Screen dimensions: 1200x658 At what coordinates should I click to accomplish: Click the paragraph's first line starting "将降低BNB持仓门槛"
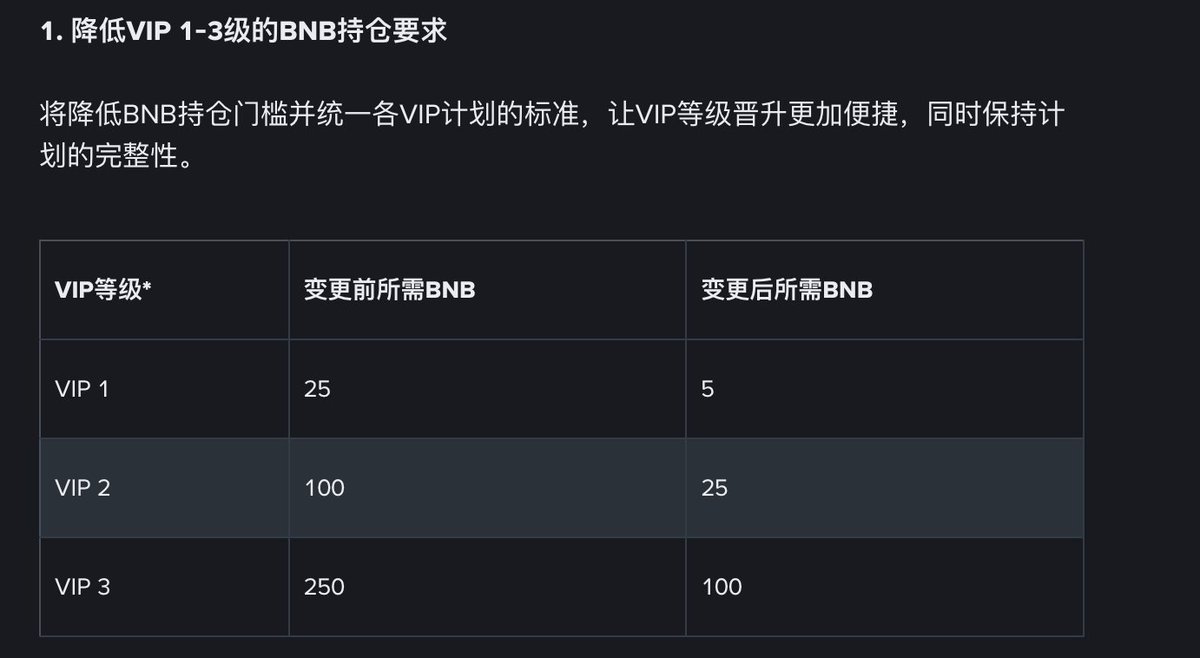click(550, 113)
